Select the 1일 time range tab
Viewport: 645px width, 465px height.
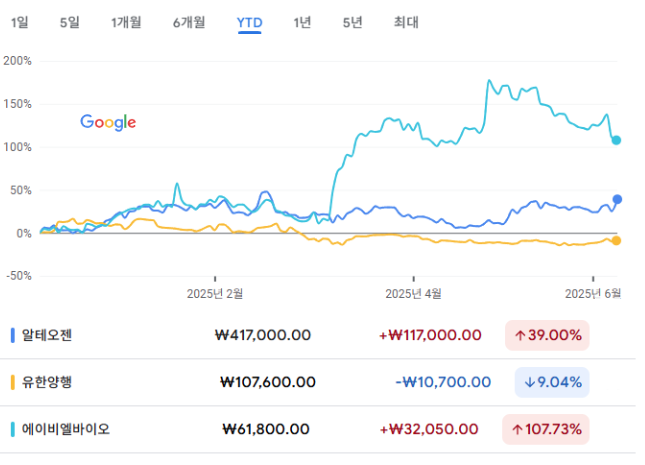click(x=19, y=22)
